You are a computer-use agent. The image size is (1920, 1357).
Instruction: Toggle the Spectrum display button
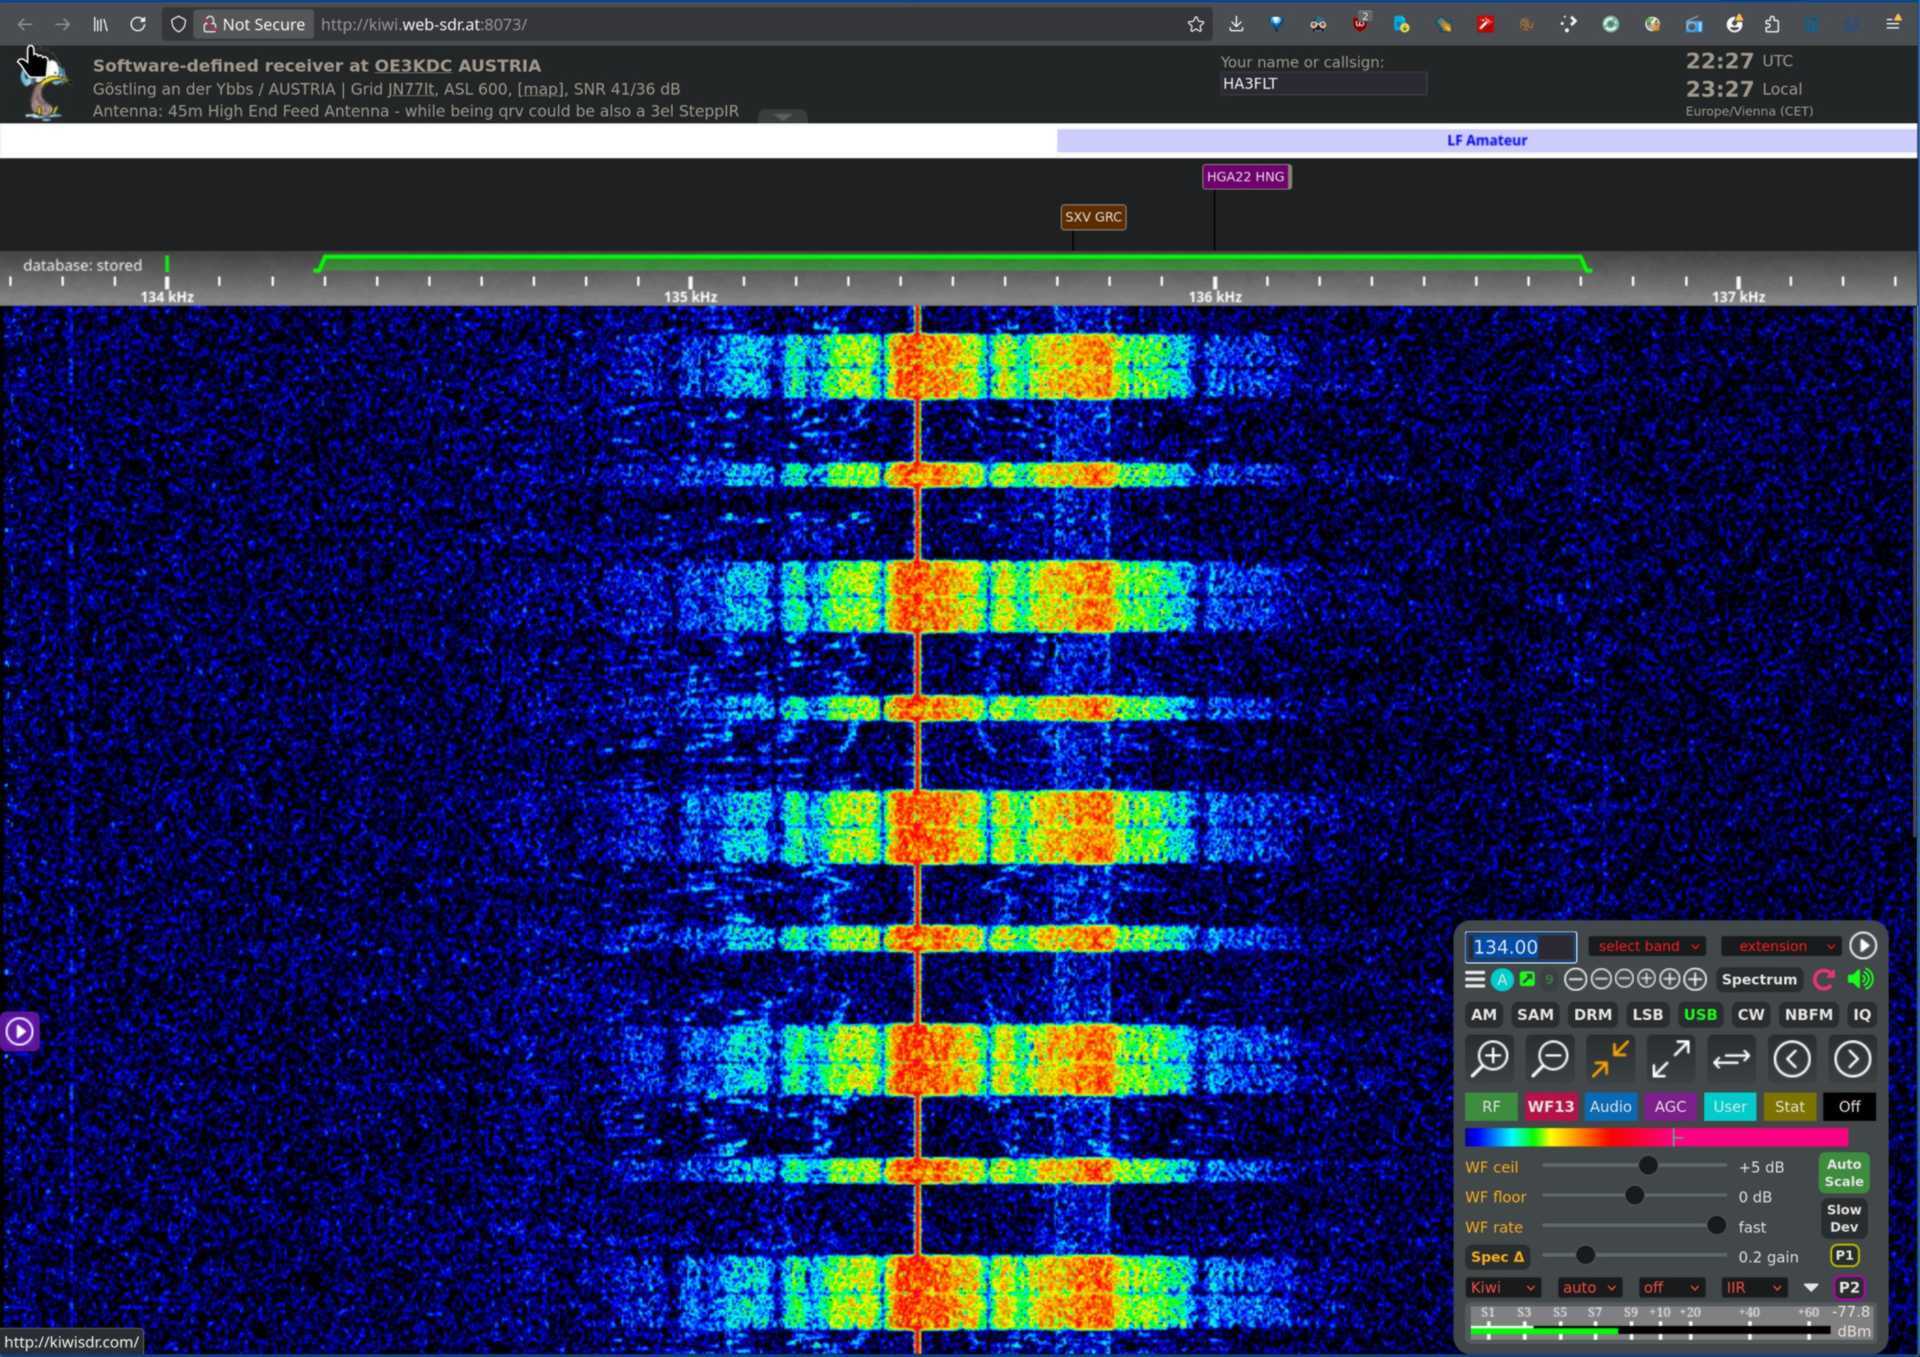[x=1758, y=979]
